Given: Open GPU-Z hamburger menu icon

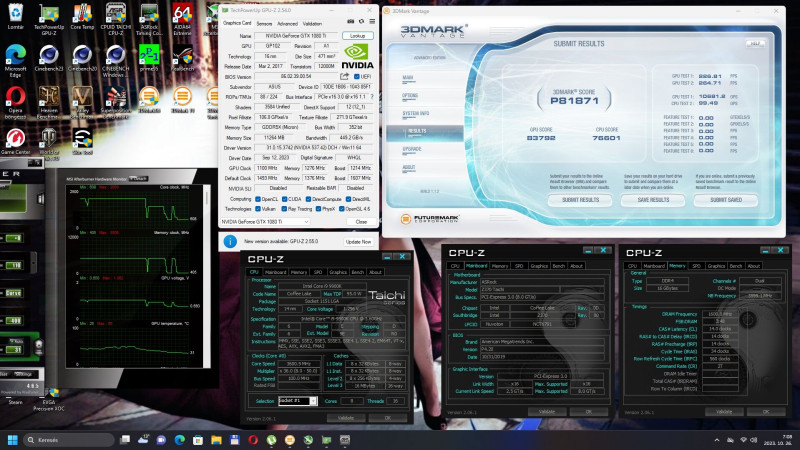Looking at the screenshot, I should [372, 21].
